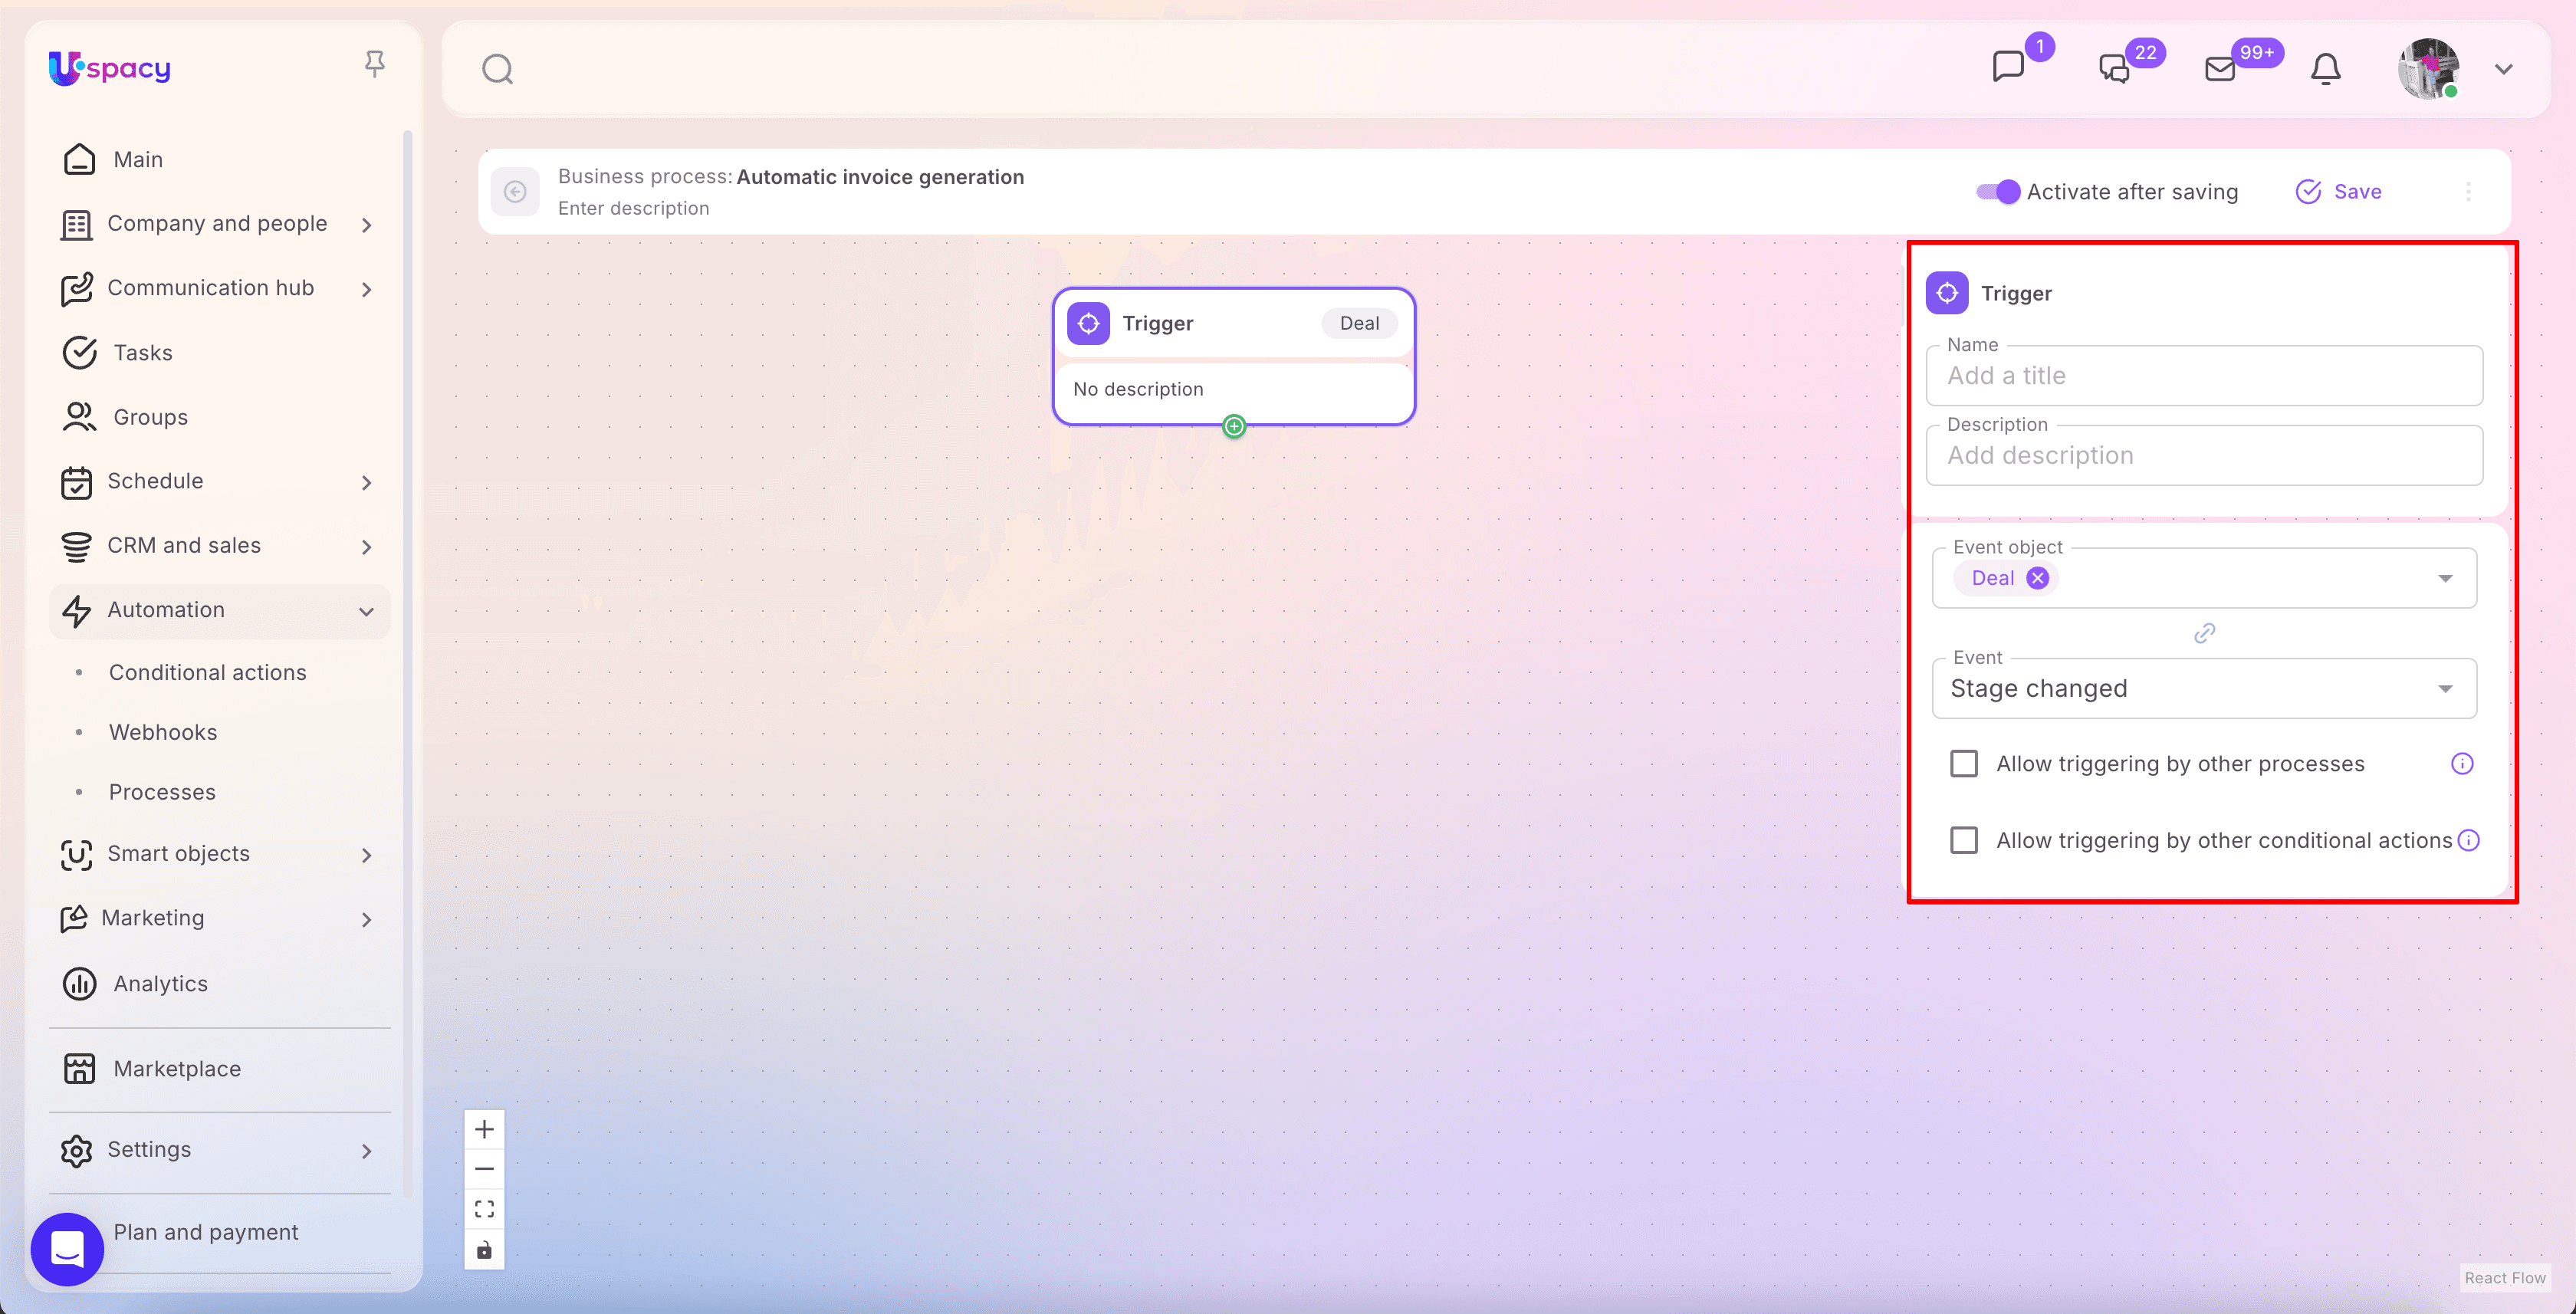The image size is (2576, 1314).
Task: Click the Description input field
Action: click(x=2204, y=455)
